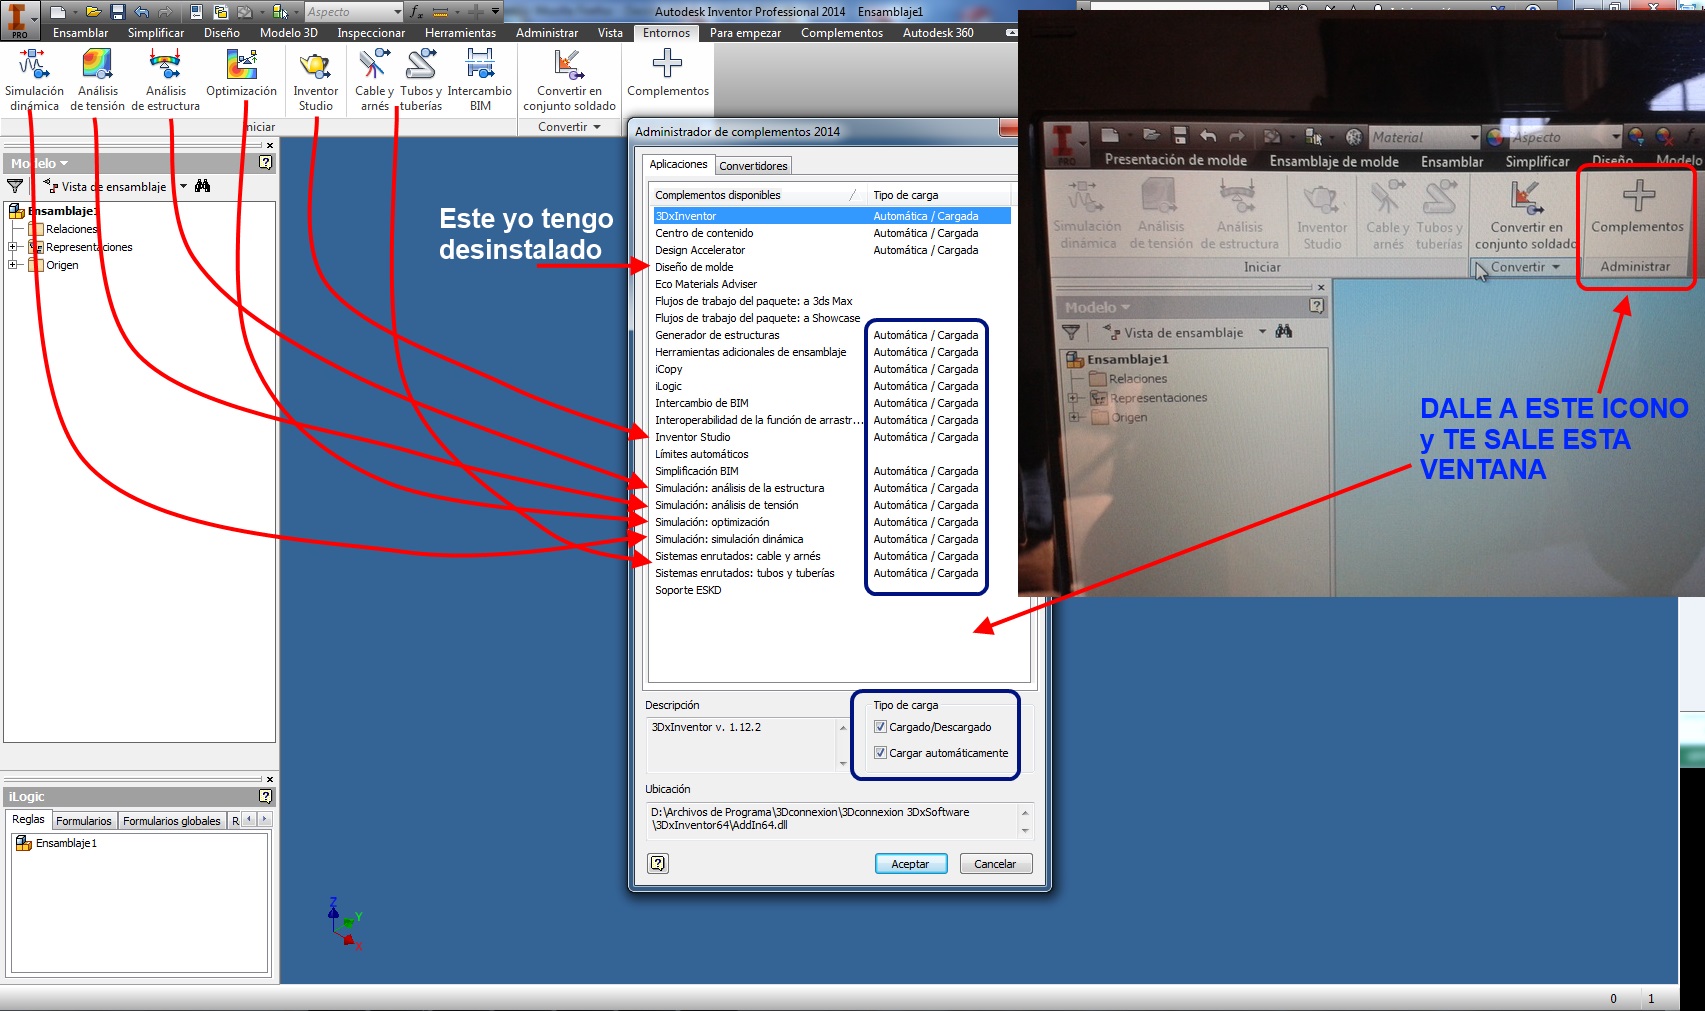Viewport: 1705px width, 1011px height.
Task: Expand the Representaciones tree node
Action: (x=13, y=247)
